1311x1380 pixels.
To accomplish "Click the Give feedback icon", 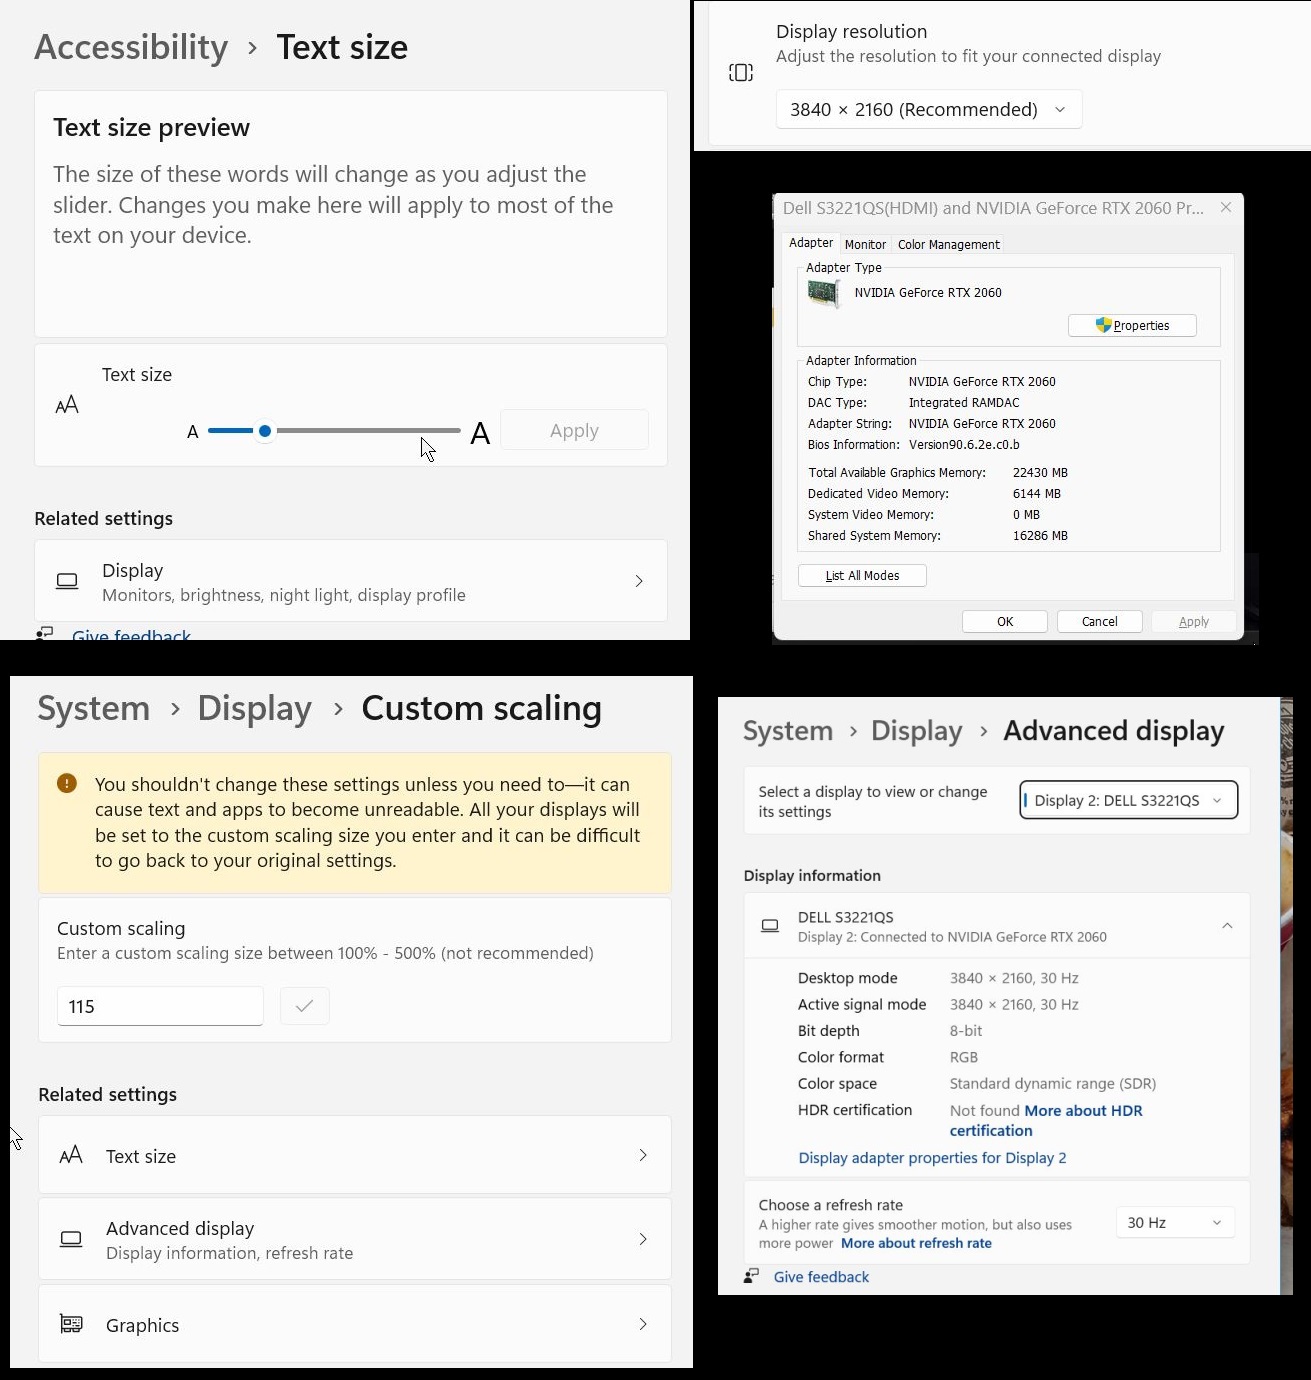I will coord(749,1276).
